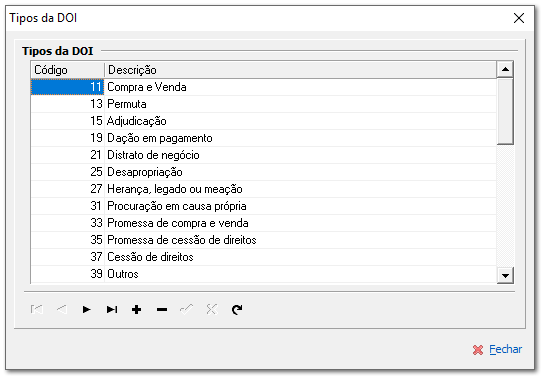544x379 pixels.
Task: Select Promessa de cessão de direitos row
Action: (264, 240)
